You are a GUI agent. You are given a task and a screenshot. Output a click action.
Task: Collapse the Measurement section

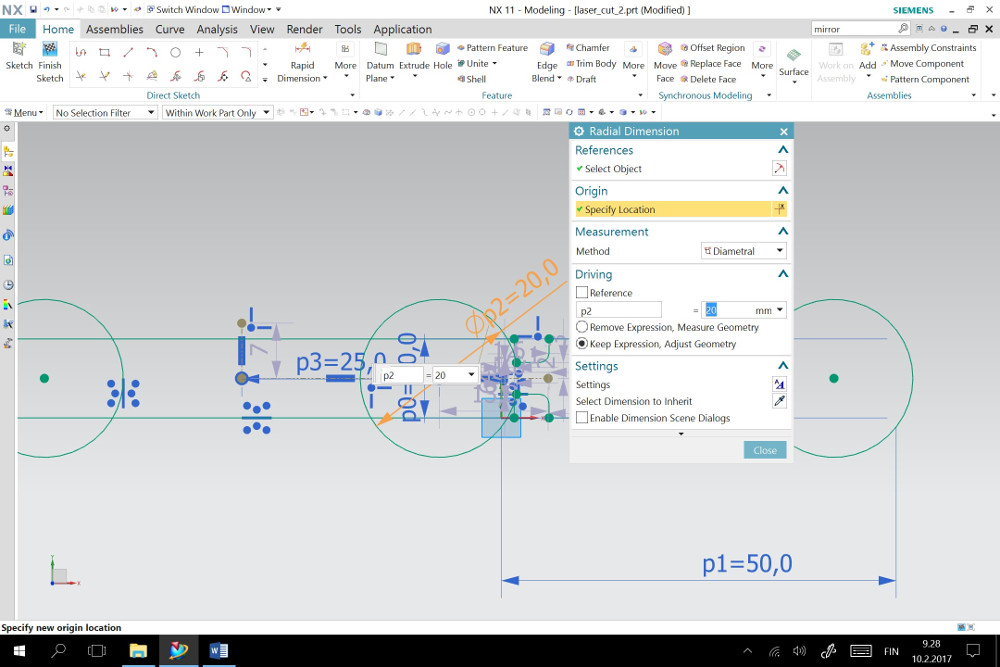coord(783,231)
